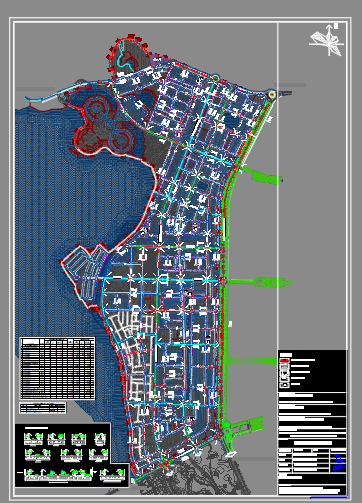Click the curved blue jetty road in the northwest

(x=67, y=91)
